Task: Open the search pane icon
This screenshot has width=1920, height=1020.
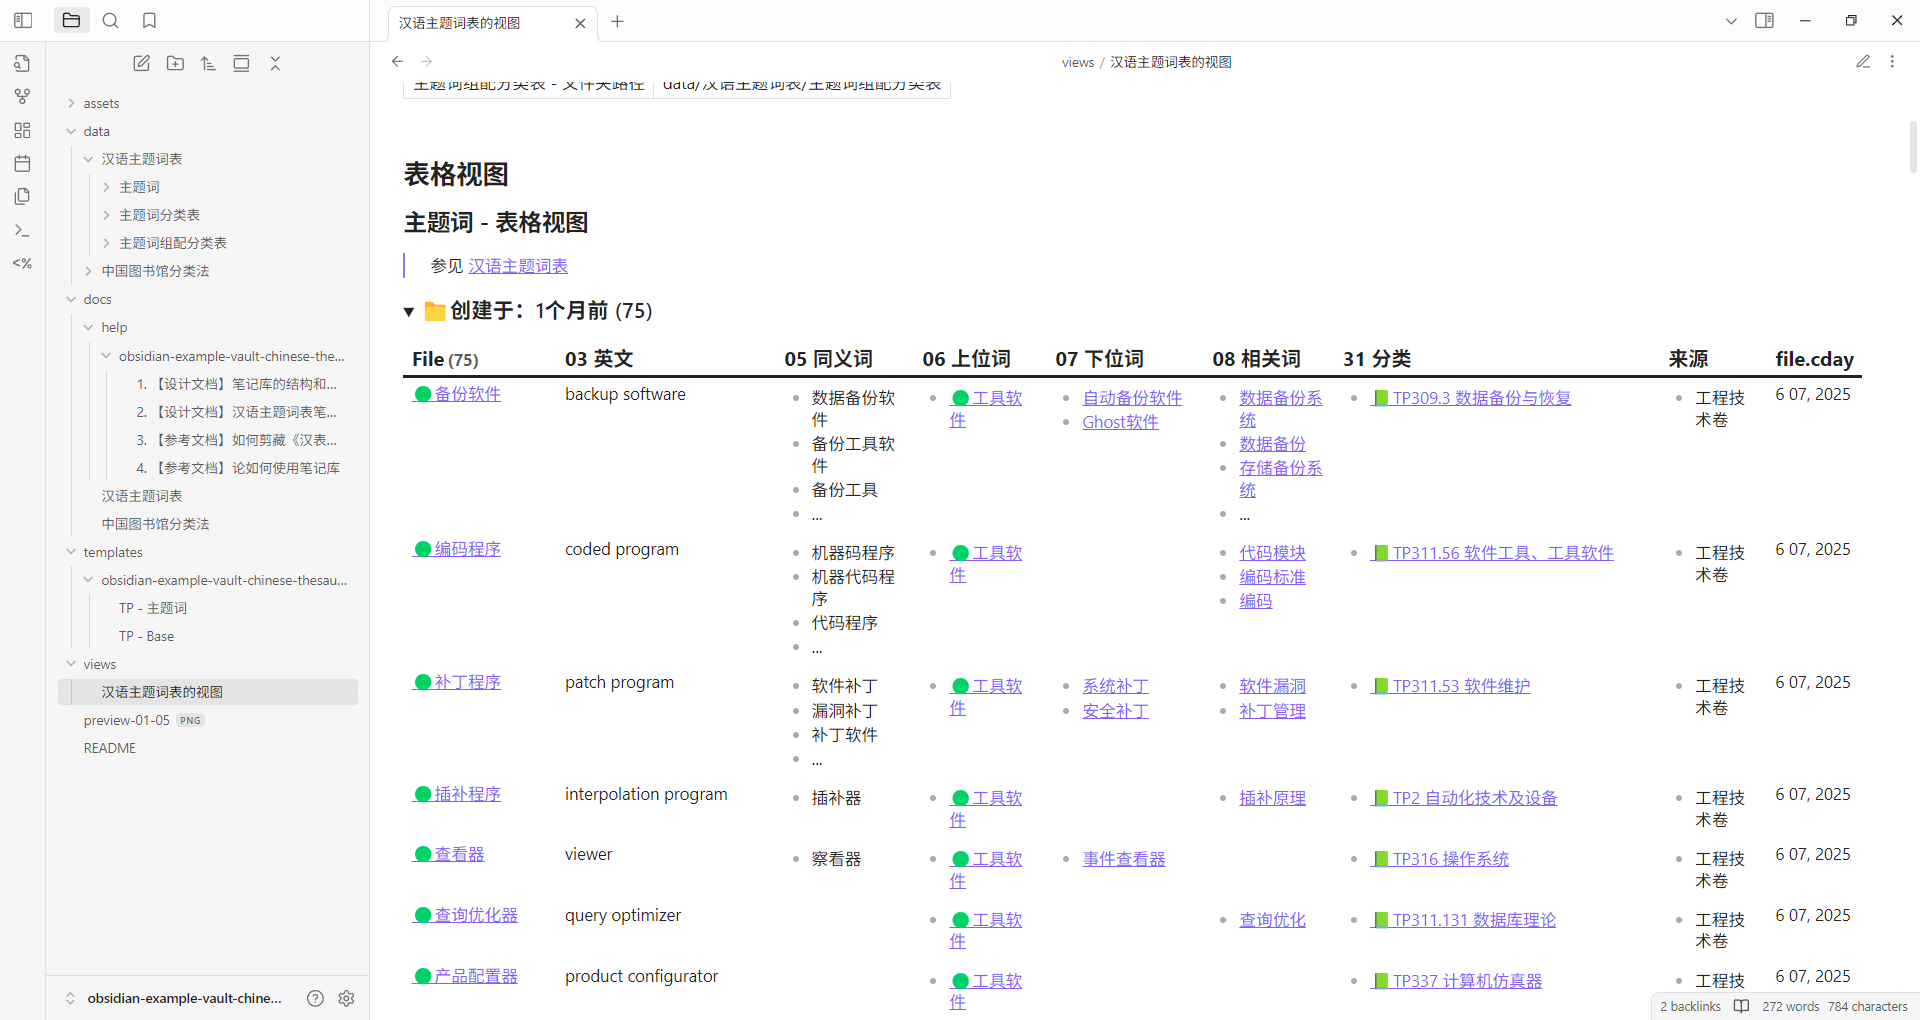Action: [111, 20]
